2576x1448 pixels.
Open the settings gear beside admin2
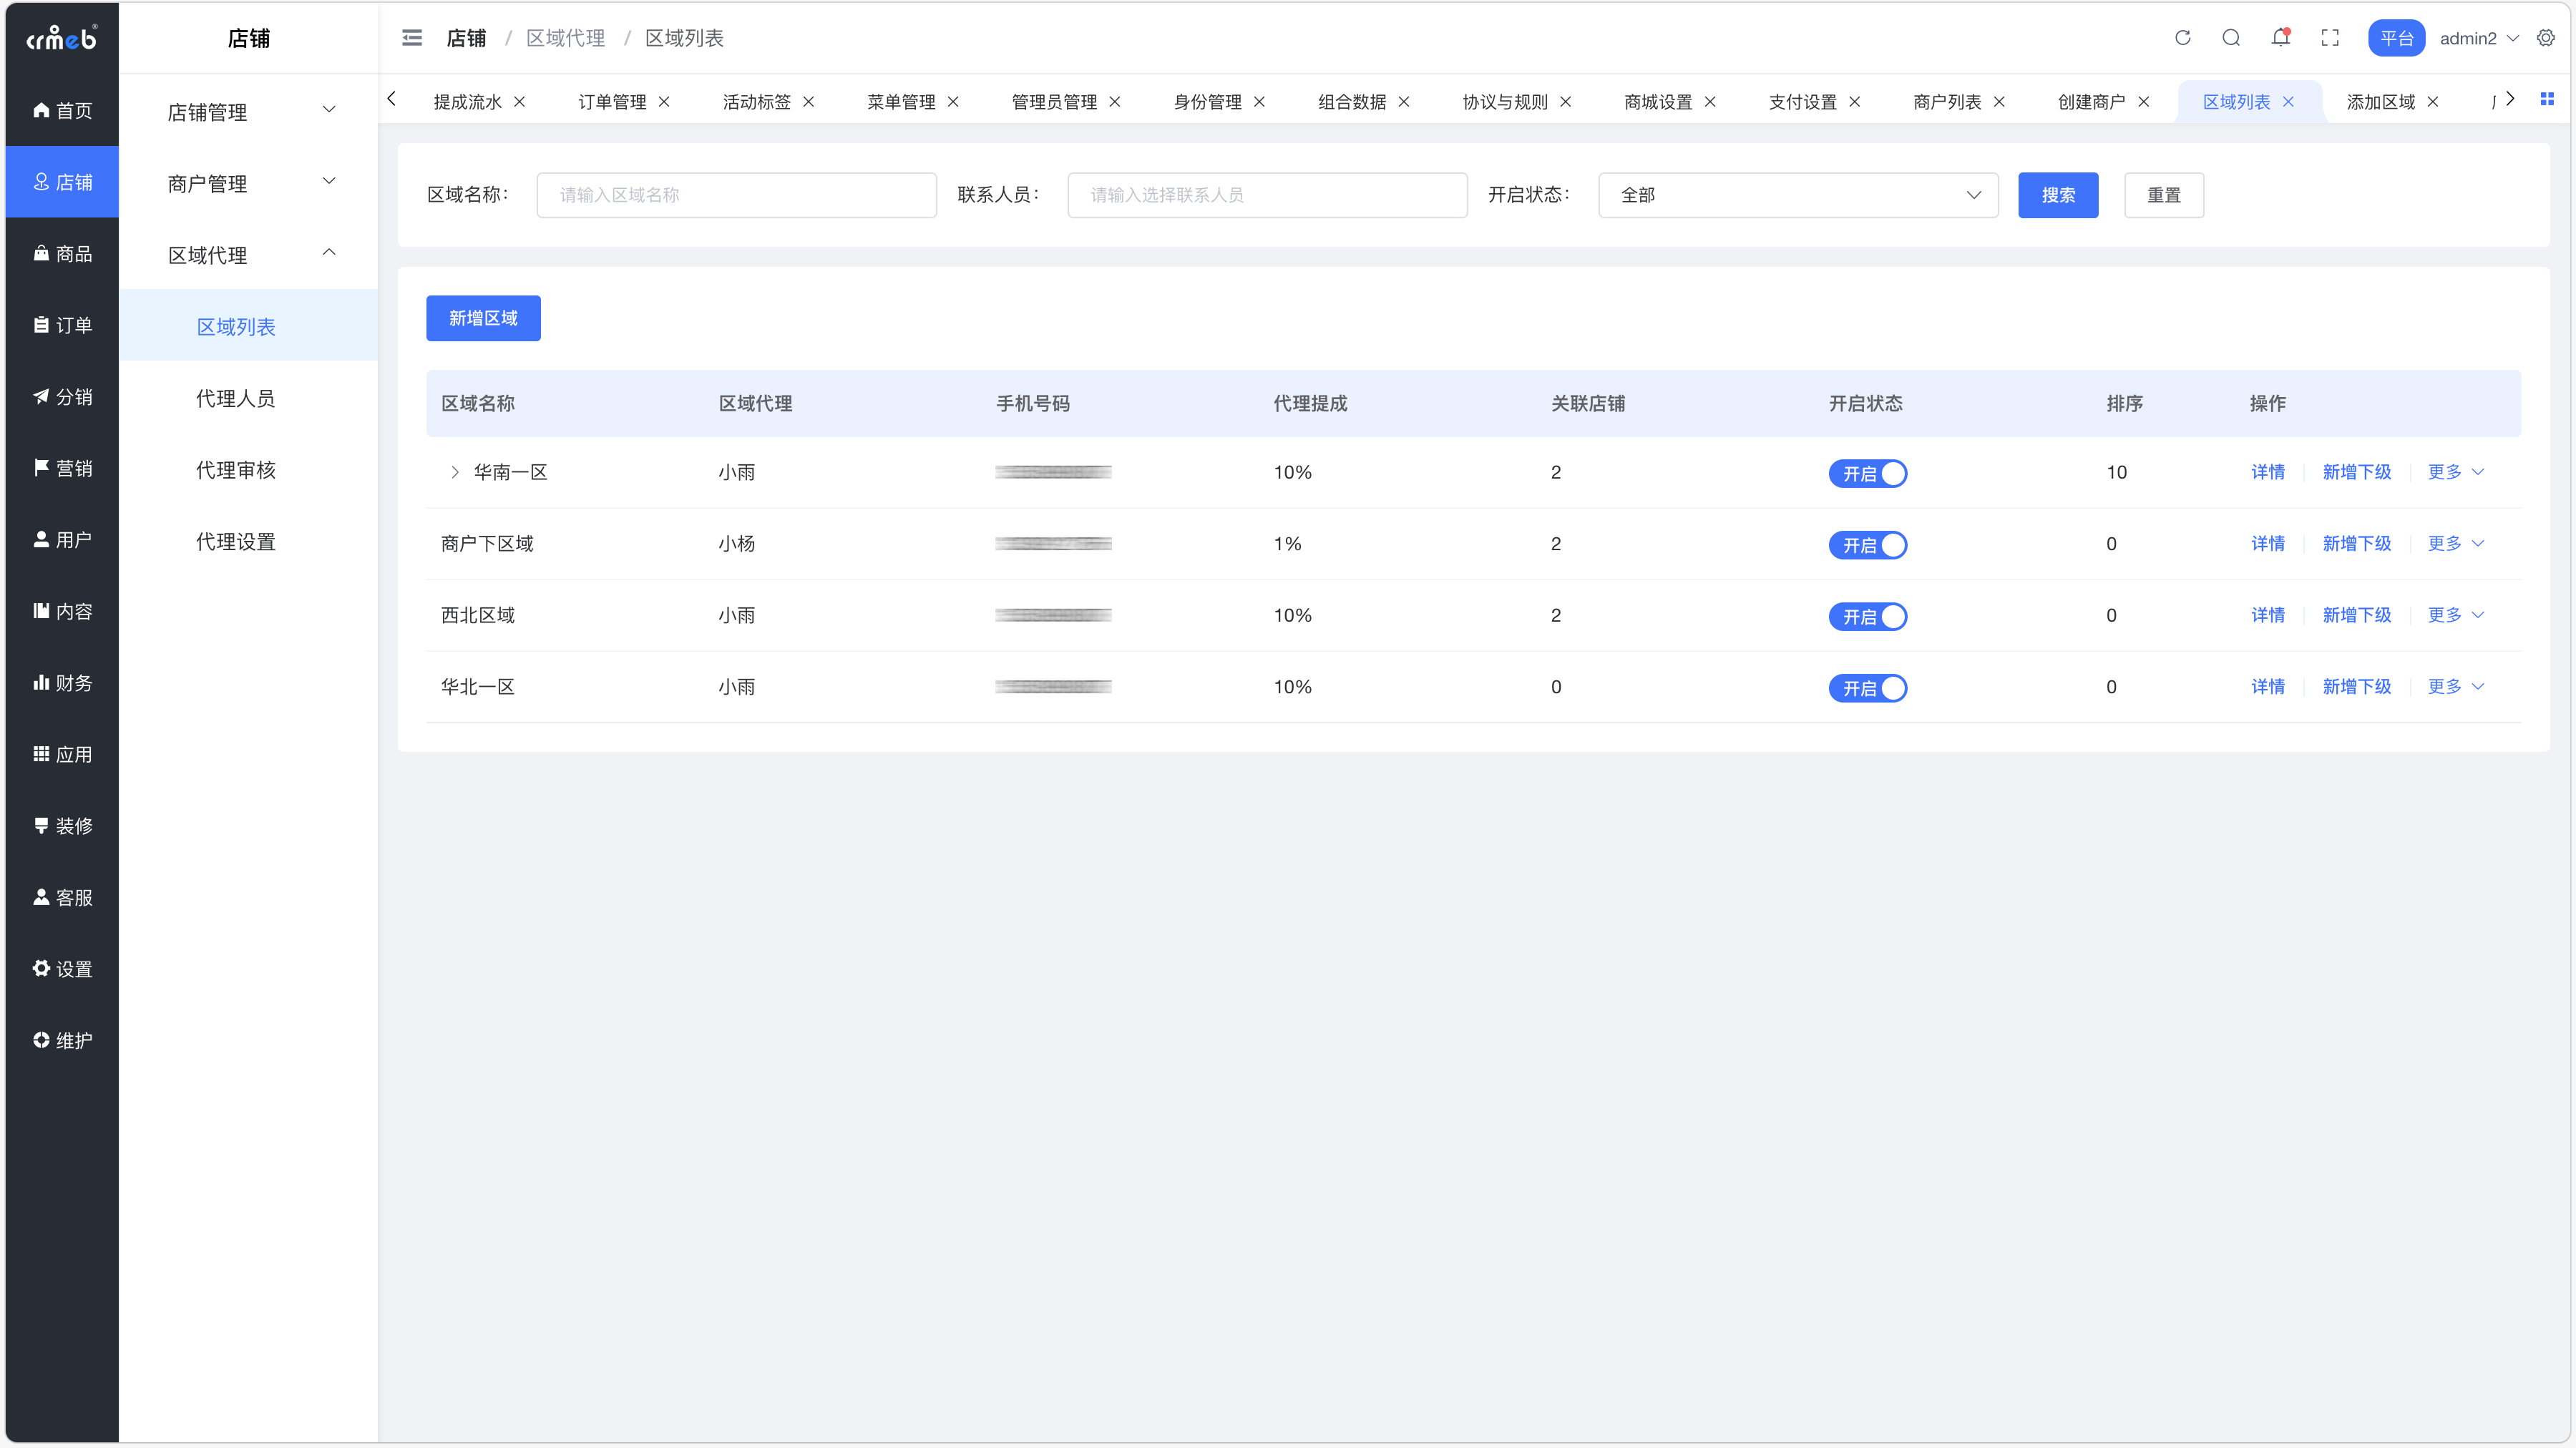click(2546, 38)
